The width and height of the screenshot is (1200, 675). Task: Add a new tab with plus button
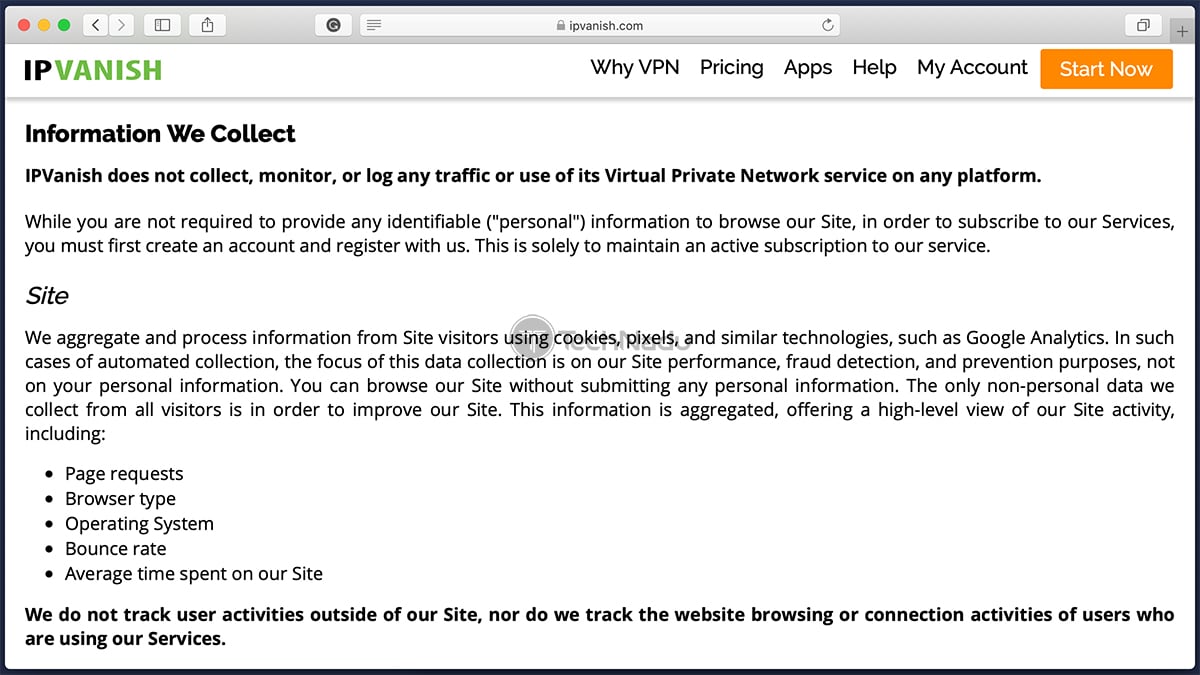[x=1183, y=31]
